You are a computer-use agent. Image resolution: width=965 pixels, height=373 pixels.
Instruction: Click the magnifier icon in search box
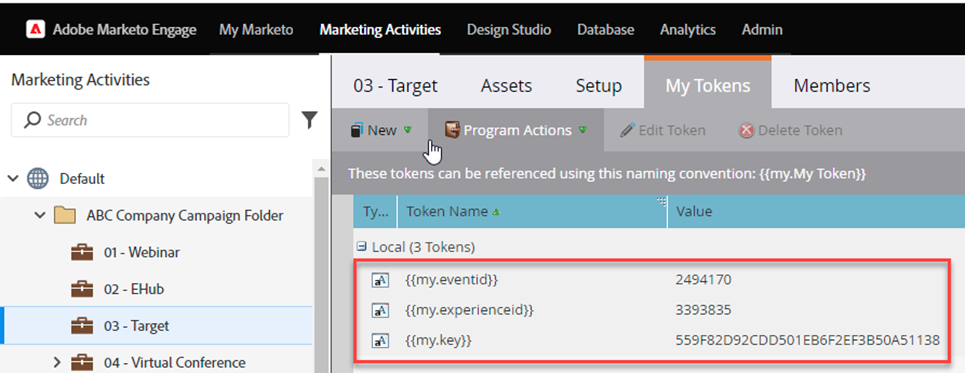[x=33, y=120]
